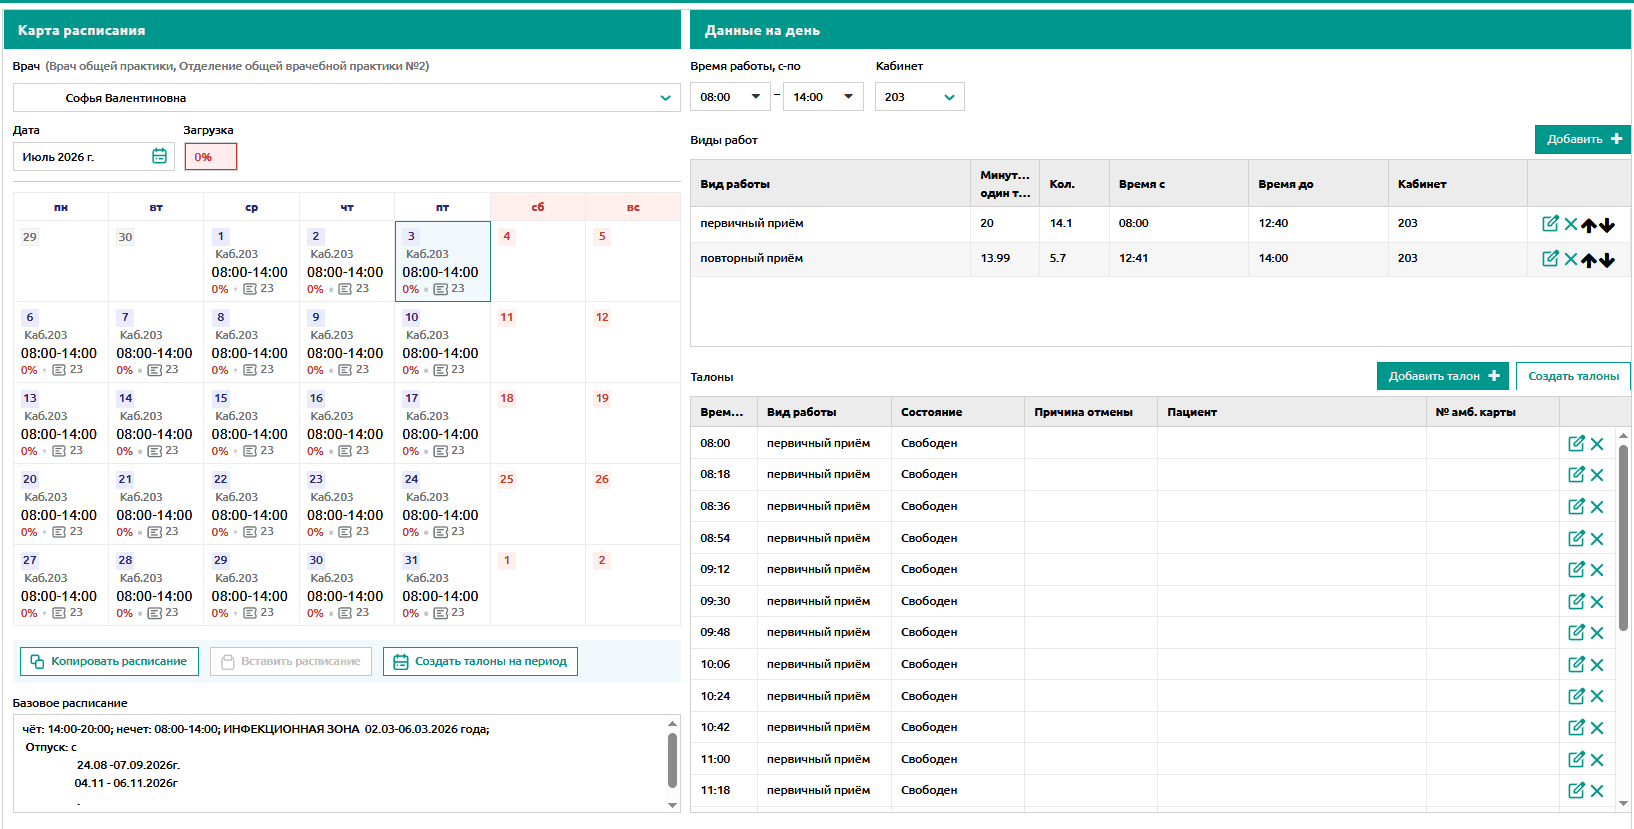Viewport: 1634px width, 829px height.
Task: Click Копировать расписание button
Action: pos(109,661)
